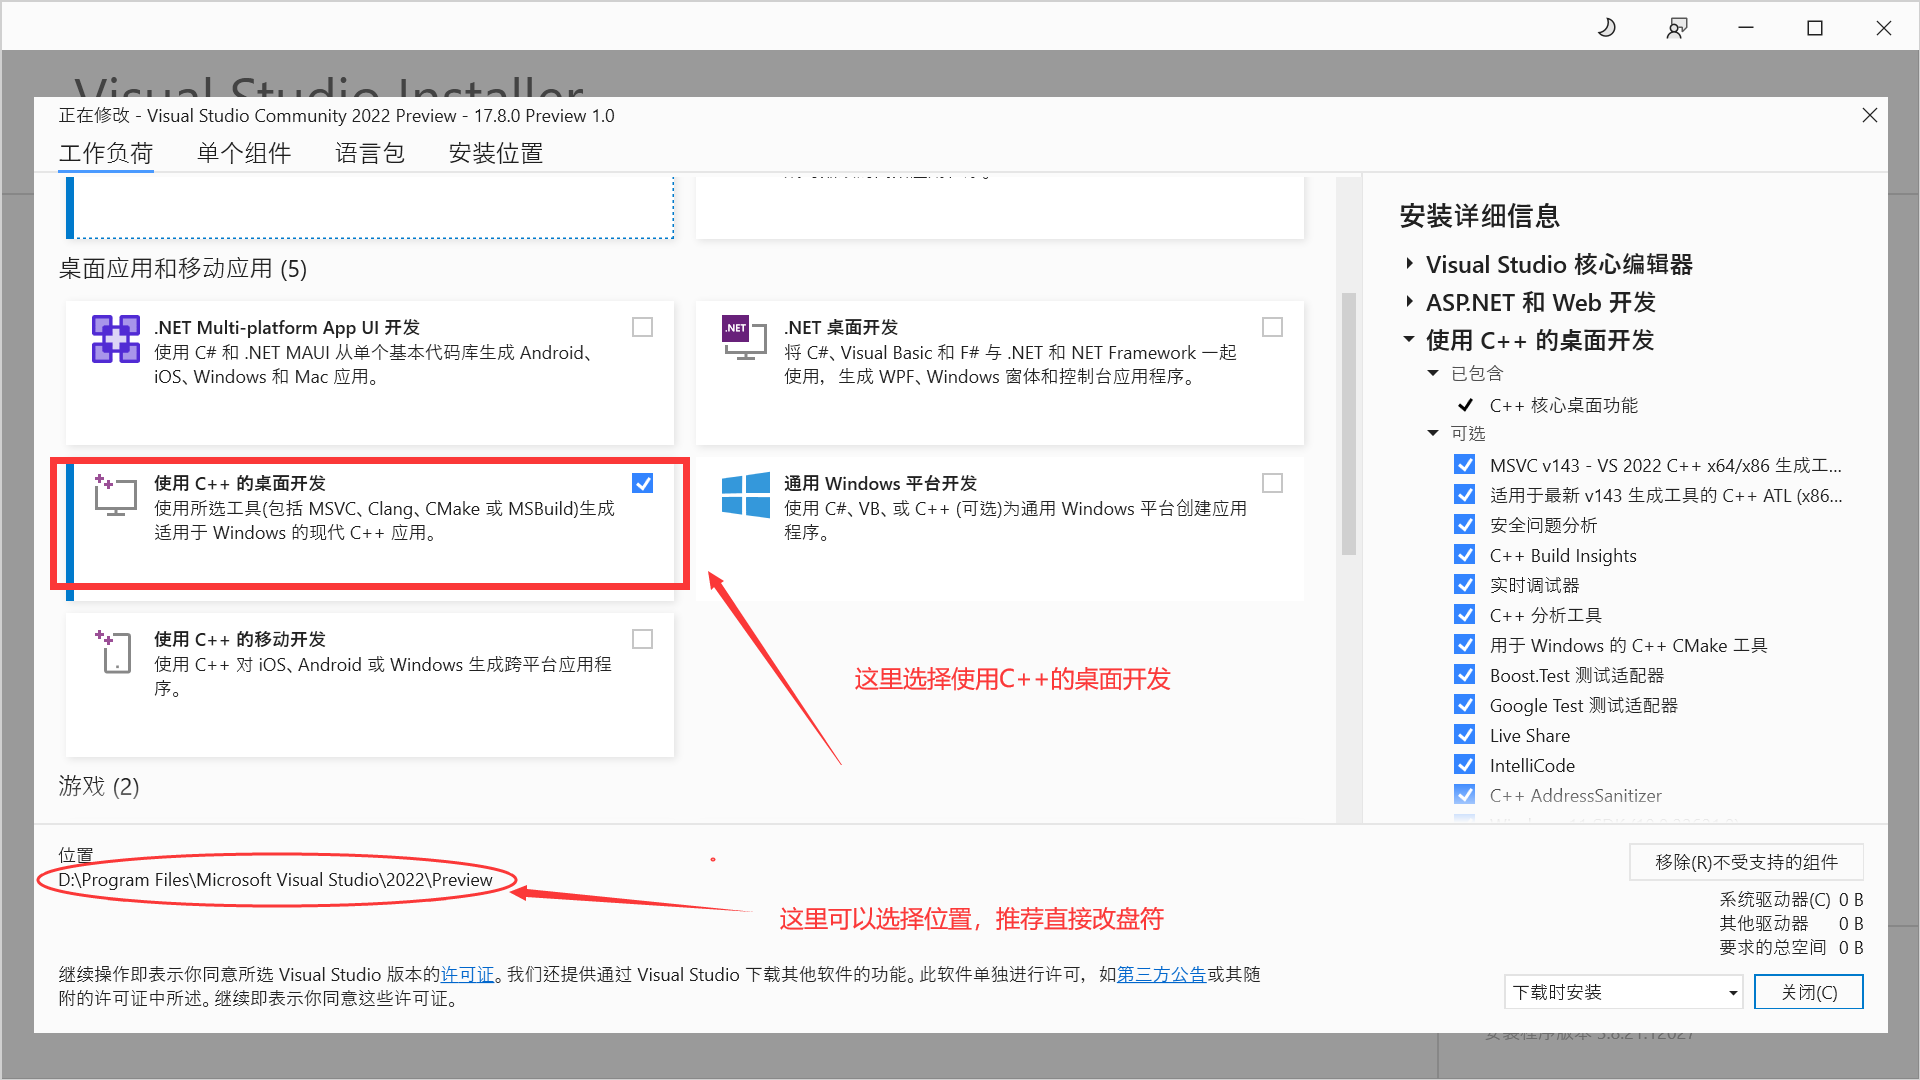Viewport: 1920px width, 1080px height.
Task: Click the 关闭(C) button
Action: (x=1809, y=992)
